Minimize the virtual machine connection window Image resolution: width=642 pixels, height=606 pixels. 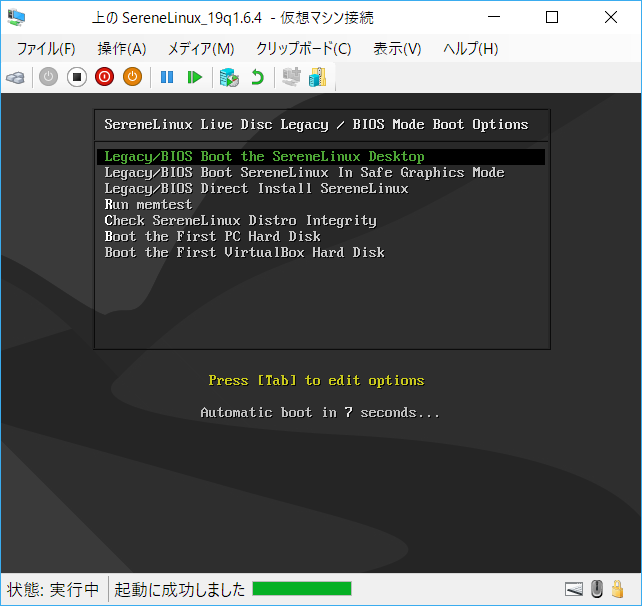pos(494,17)
